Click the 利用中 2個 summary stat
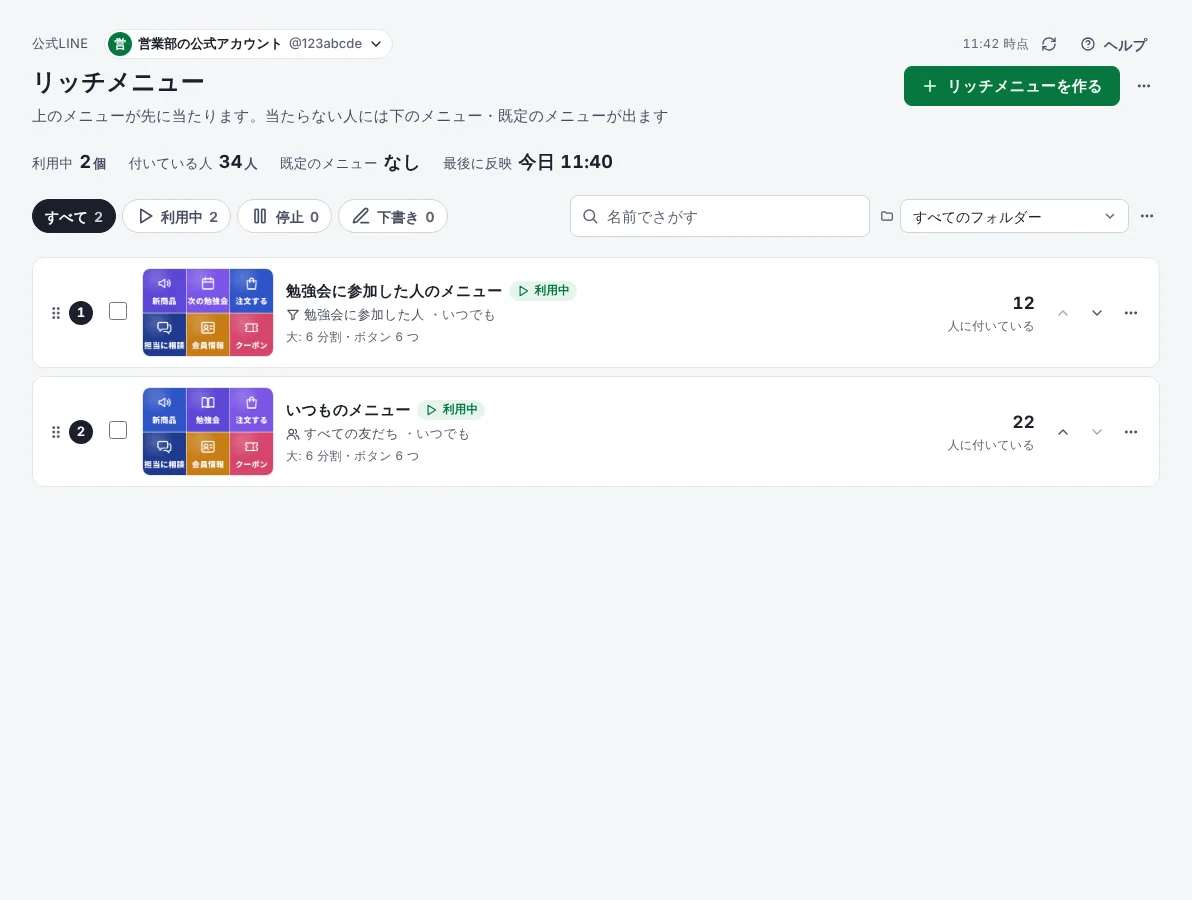This screenshot has width=1192, height=900. (69, 163)
